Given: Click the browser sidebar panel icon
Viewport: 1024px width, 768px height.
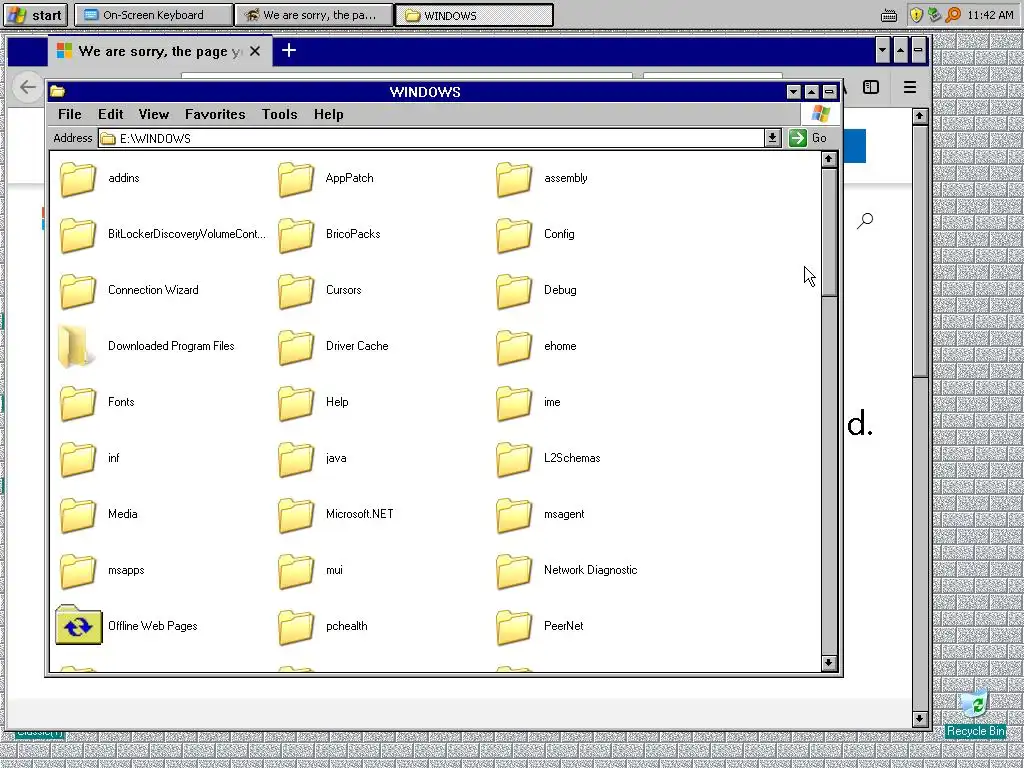Looking at the screenshot, I should (871, 87).
